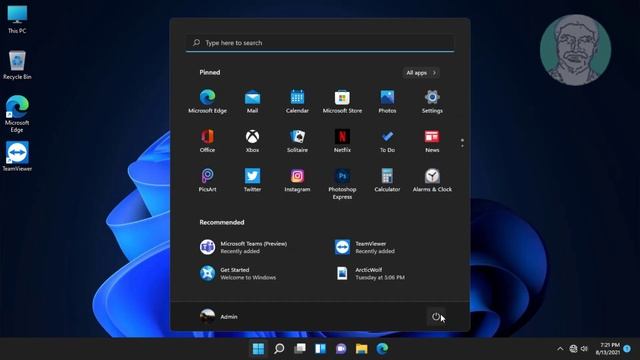Show hidden system tray icons
This screenshot has width=640, height=360.
(x=560, y=349)
